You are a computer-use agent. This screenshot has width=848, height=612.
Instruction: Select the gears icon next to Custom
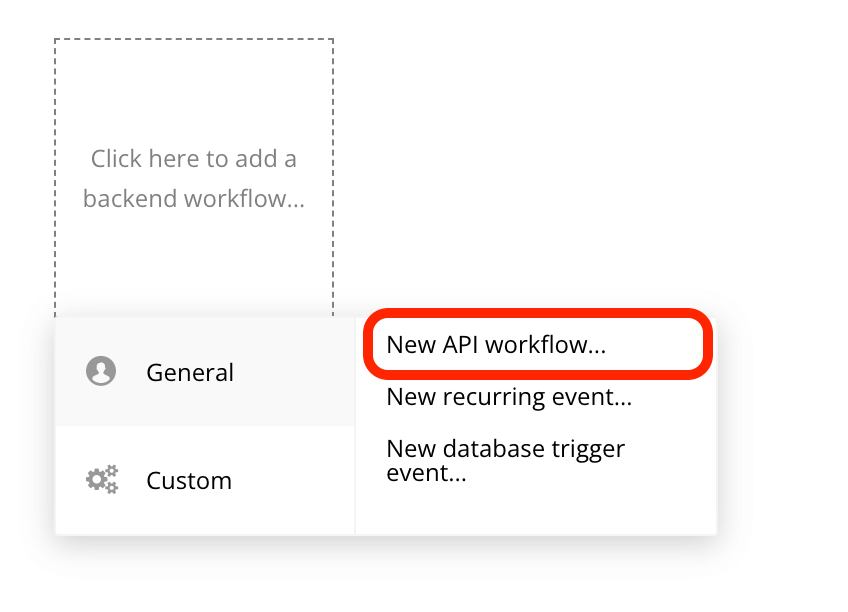[100, 480]
